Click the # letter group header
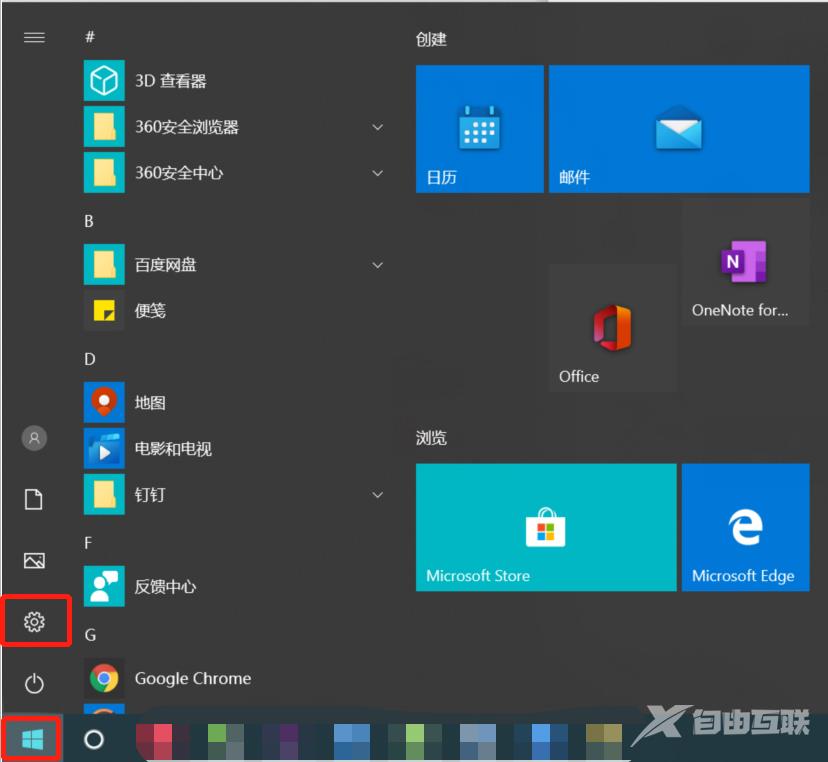 90,37
